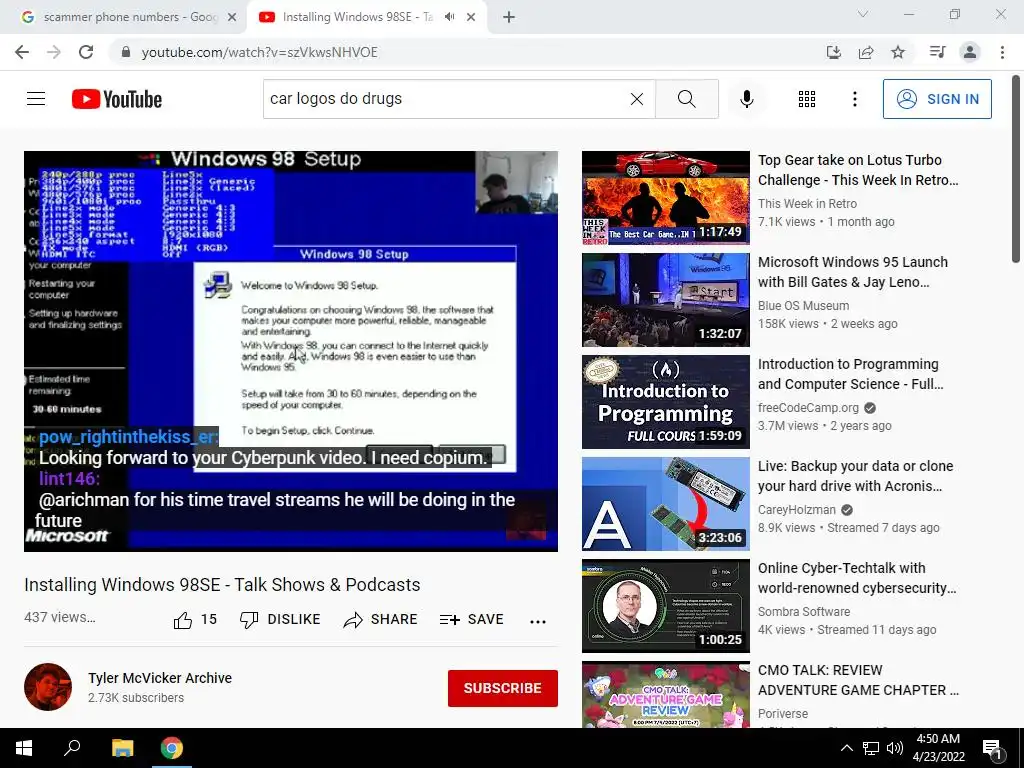The height and width of the screenshot is (768, 1024).
Task: Share the video
Action: pos(380,619)
